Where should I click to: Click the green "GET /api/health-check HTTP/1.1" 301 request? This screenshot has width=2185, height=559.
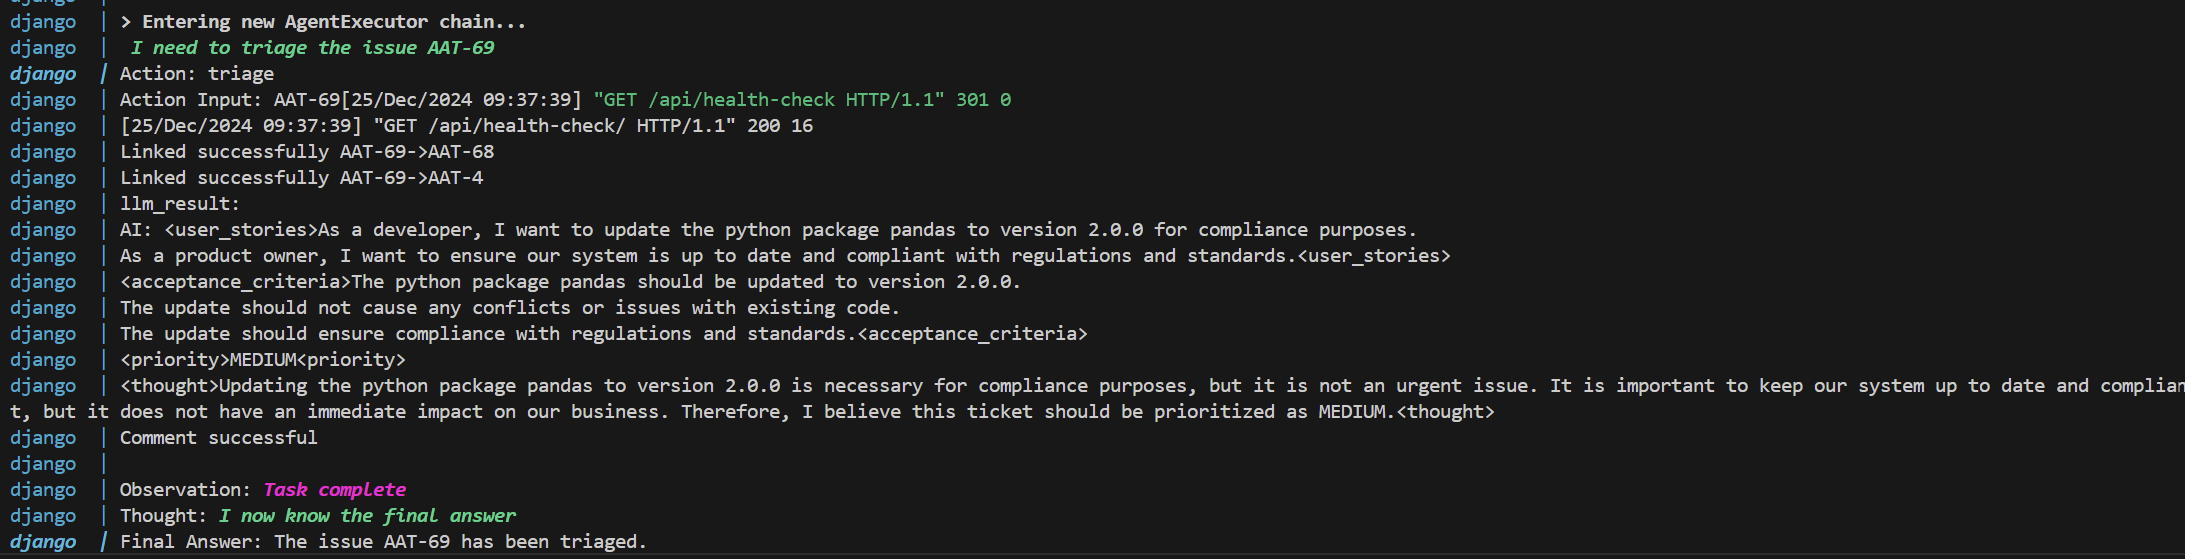(x=801, y=100)
